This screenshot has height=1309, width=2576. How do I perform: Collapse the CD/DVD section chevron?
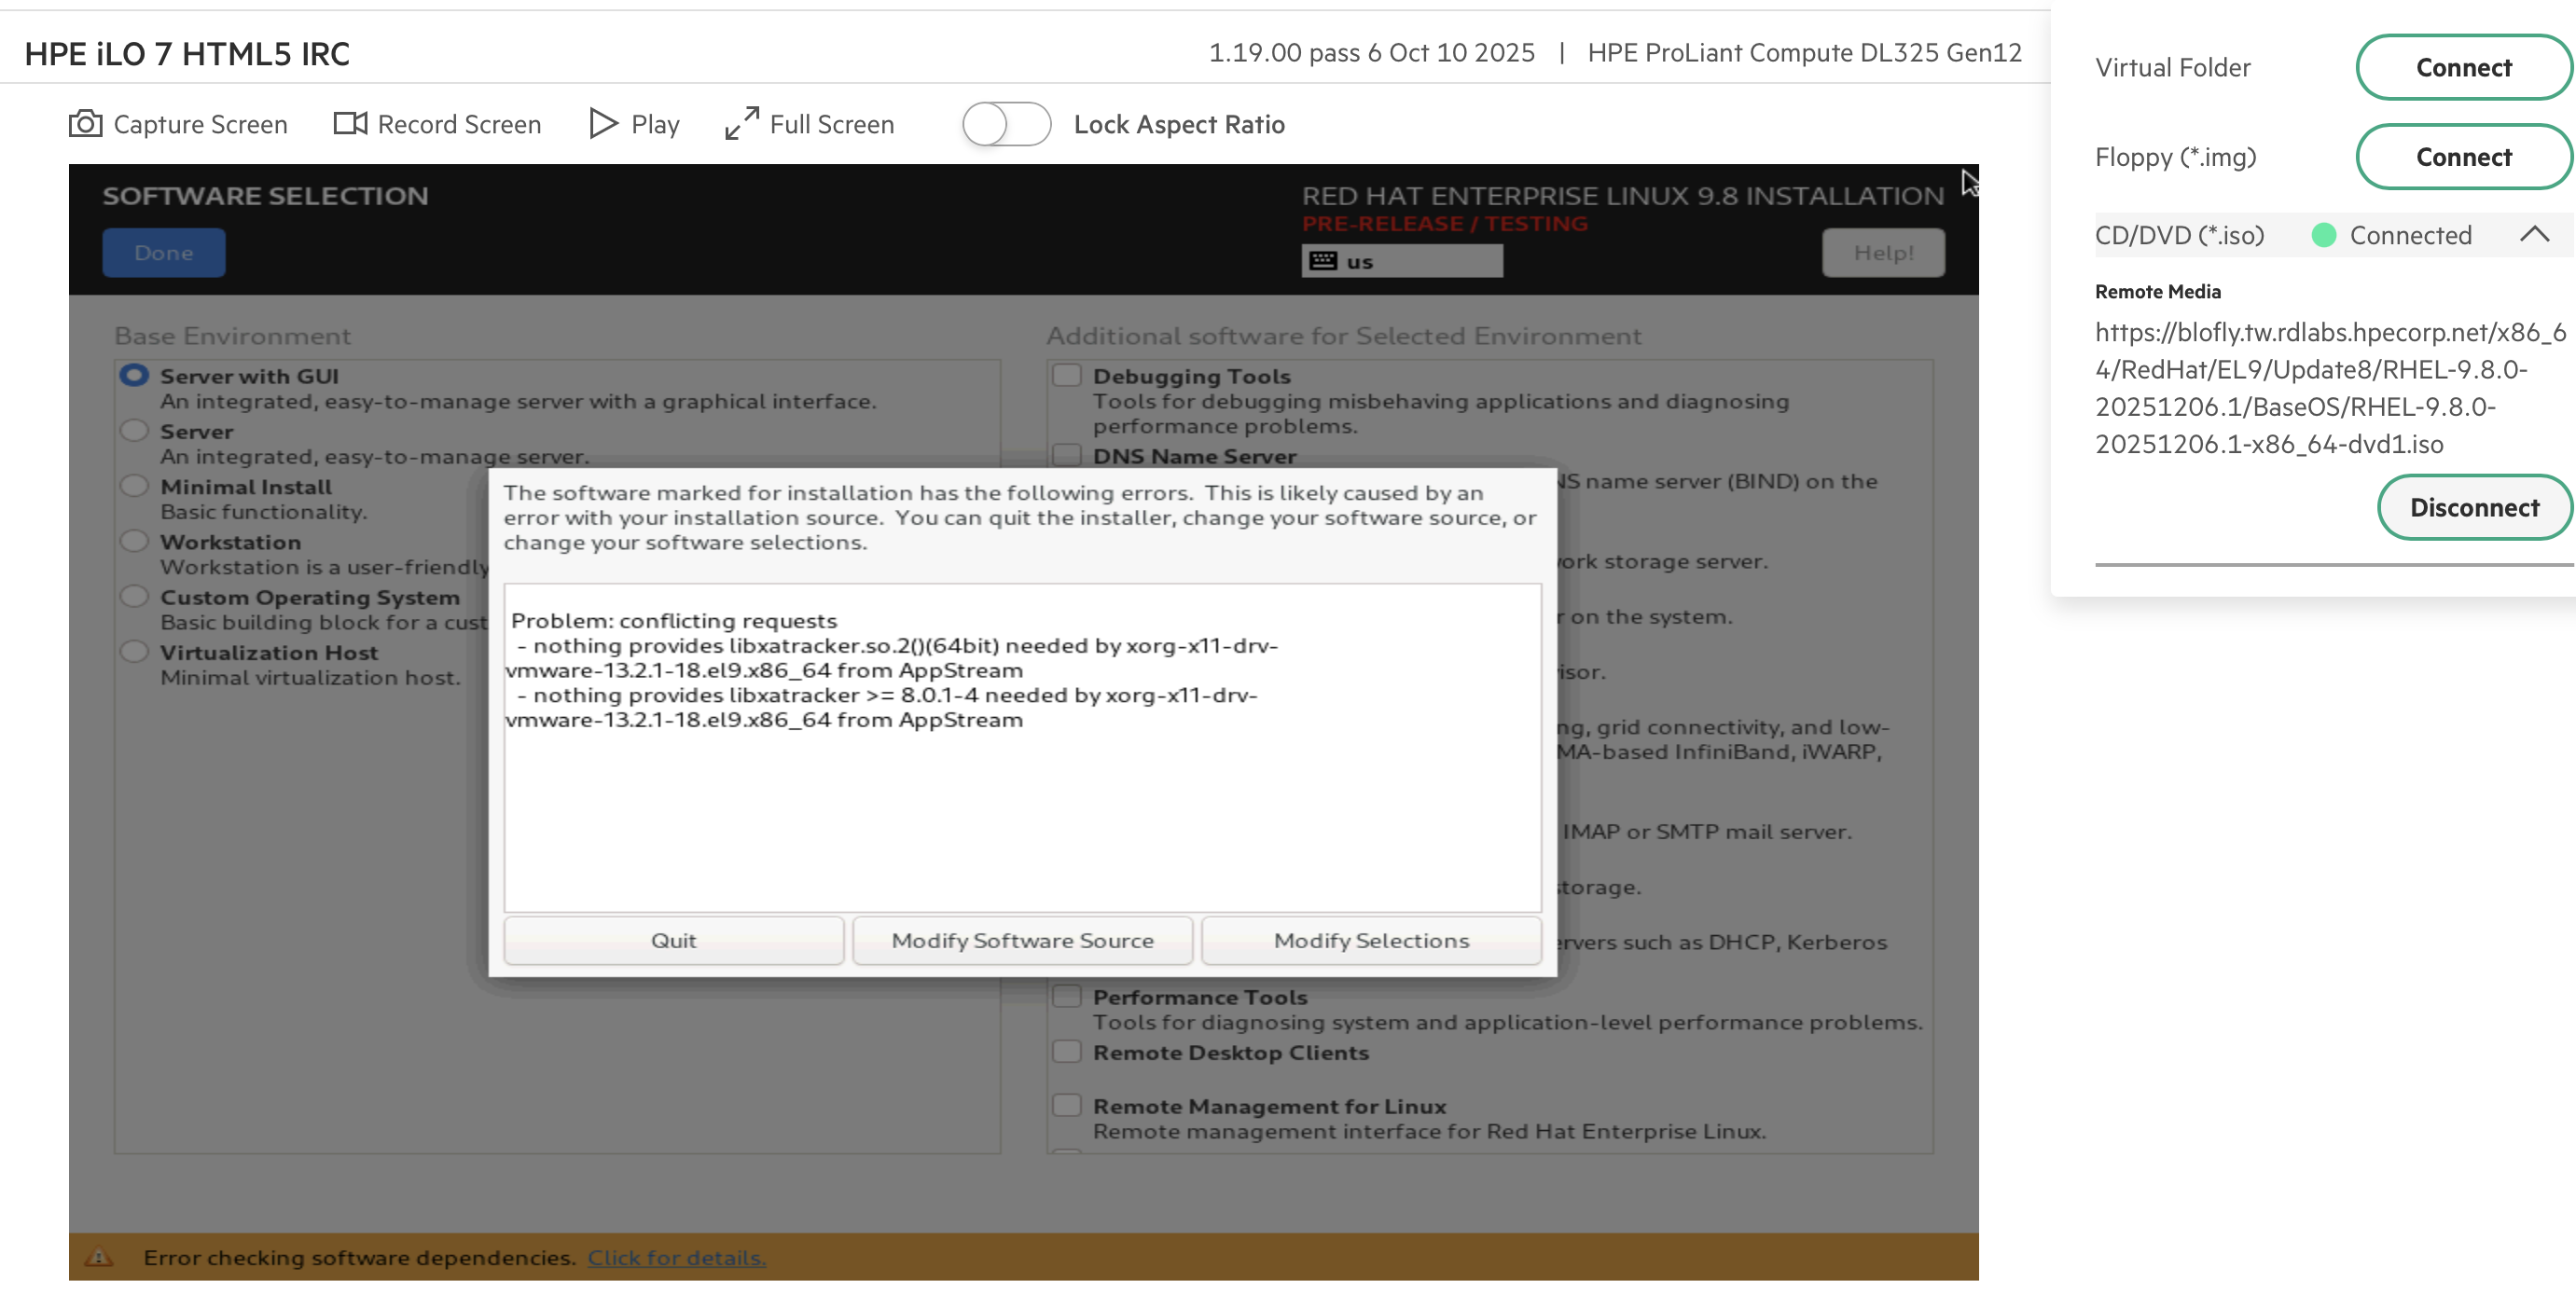tap(2534, 235)
